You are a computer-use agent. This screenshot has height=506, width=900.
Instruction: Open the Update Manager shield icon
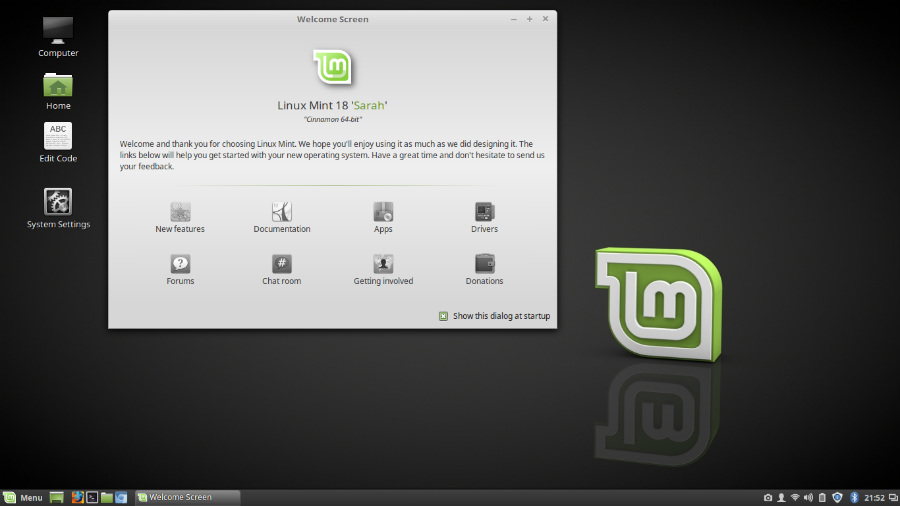(837, 497)
